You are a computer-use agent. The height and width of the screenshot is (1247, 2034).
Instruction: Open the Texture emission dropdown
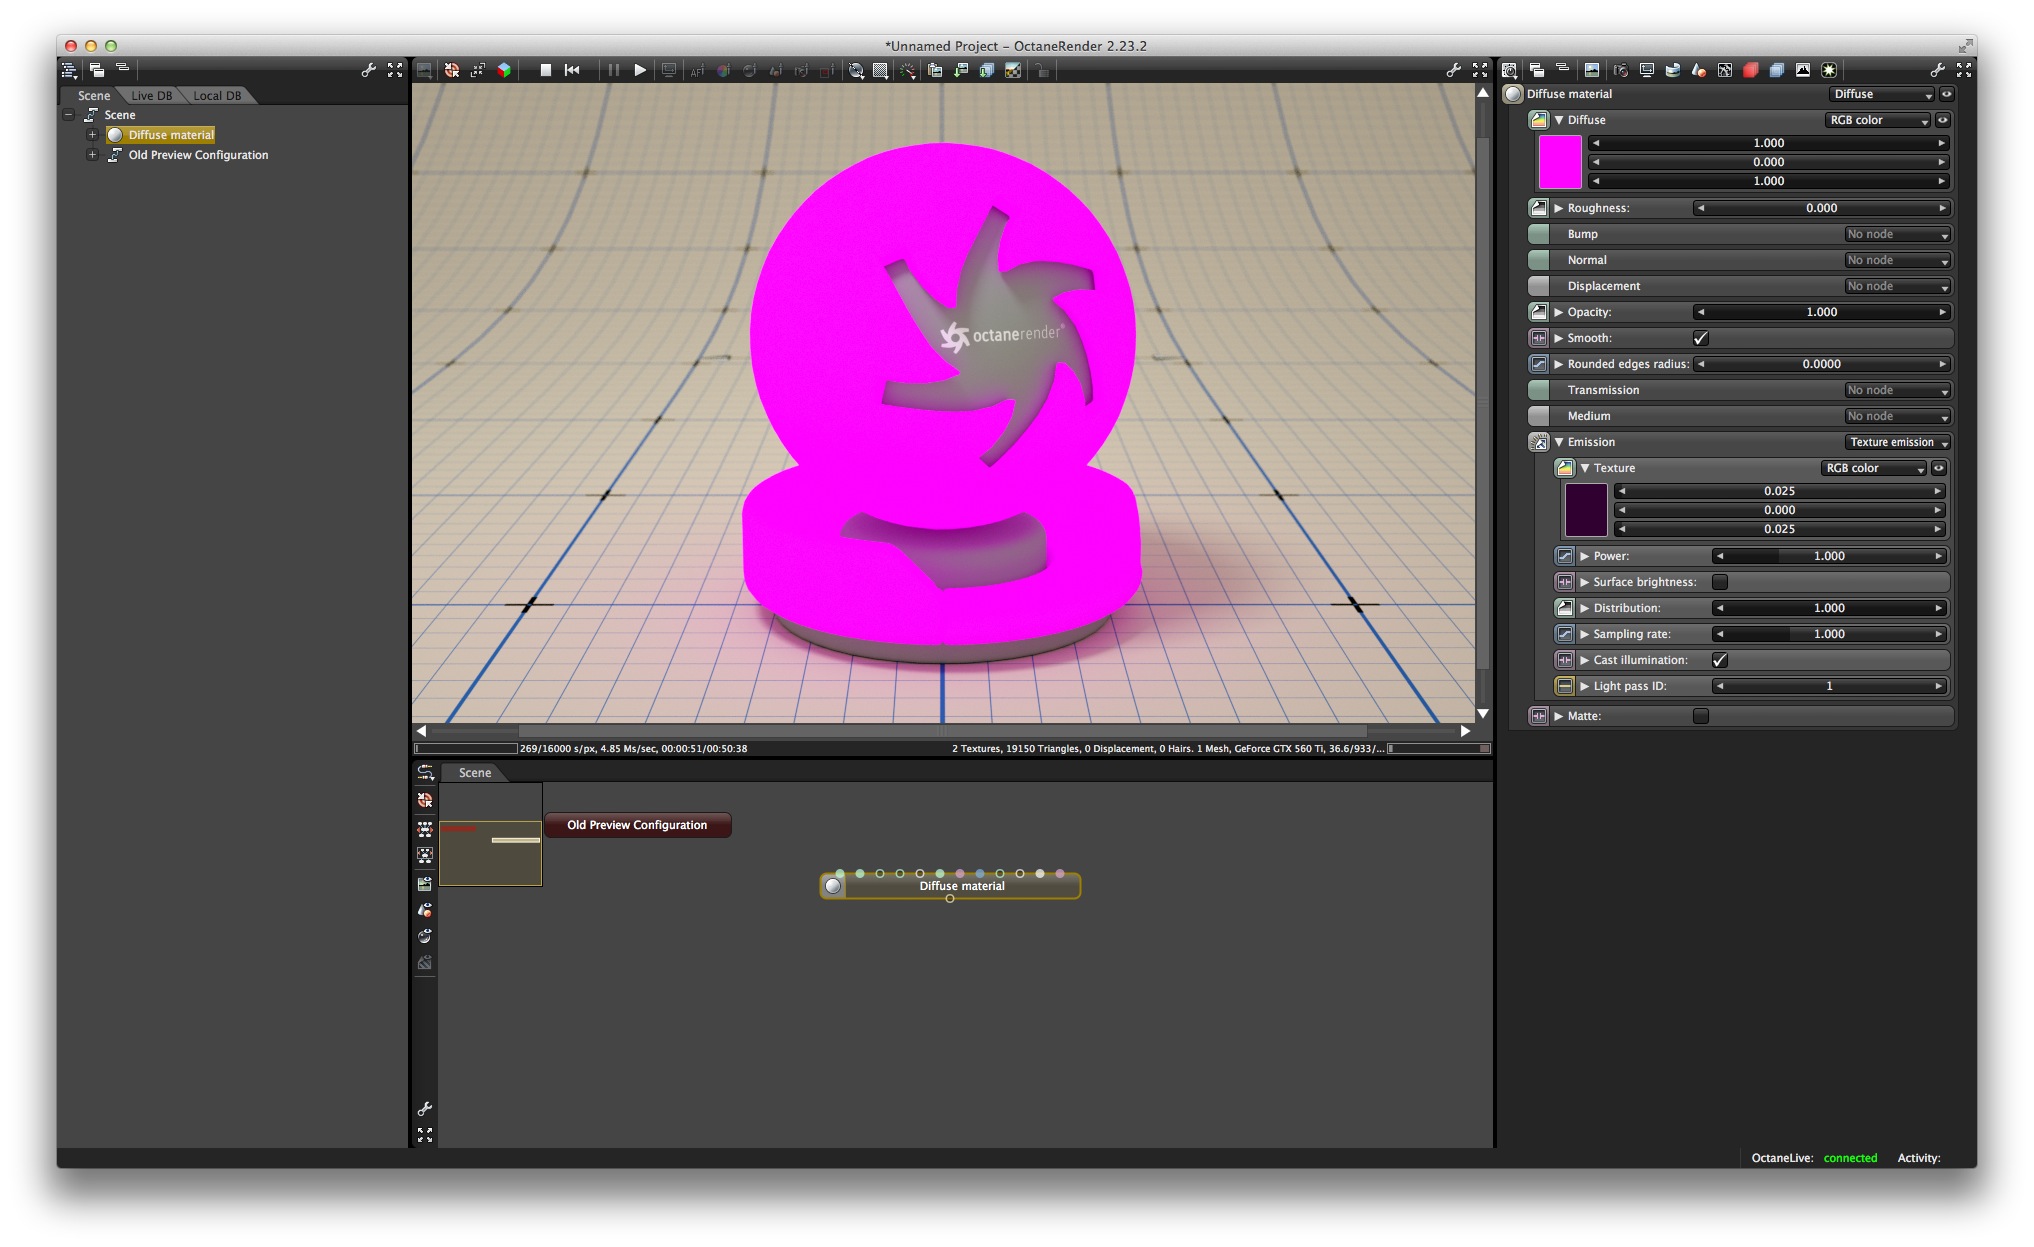1897,442
